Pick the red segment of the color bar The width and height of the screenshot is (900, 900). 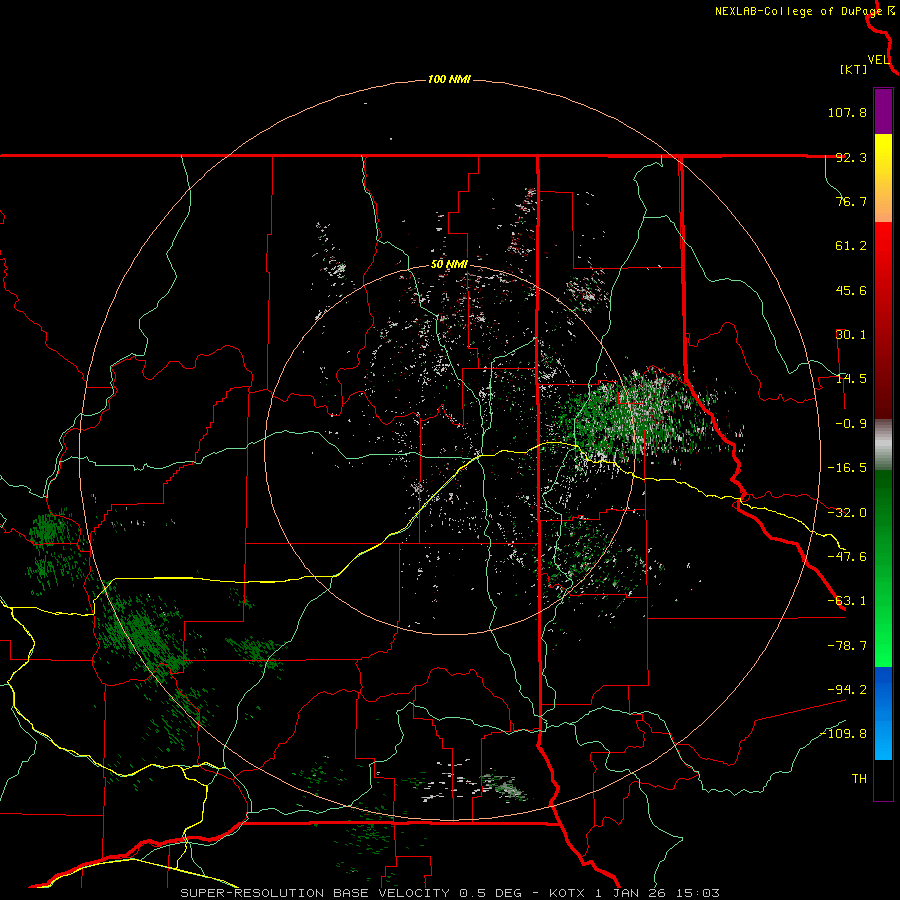tap(883, 320)
